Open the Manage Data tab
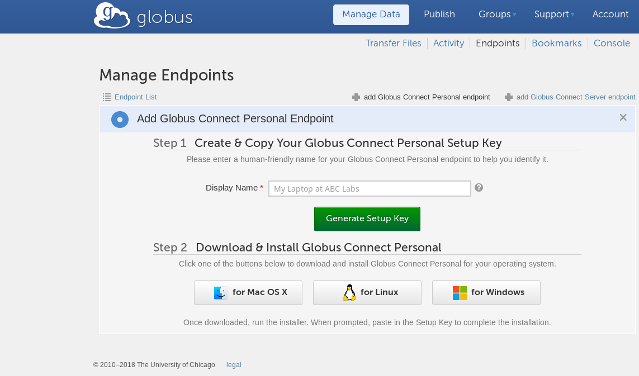The image size is (639, 376). tap(371, 15)
